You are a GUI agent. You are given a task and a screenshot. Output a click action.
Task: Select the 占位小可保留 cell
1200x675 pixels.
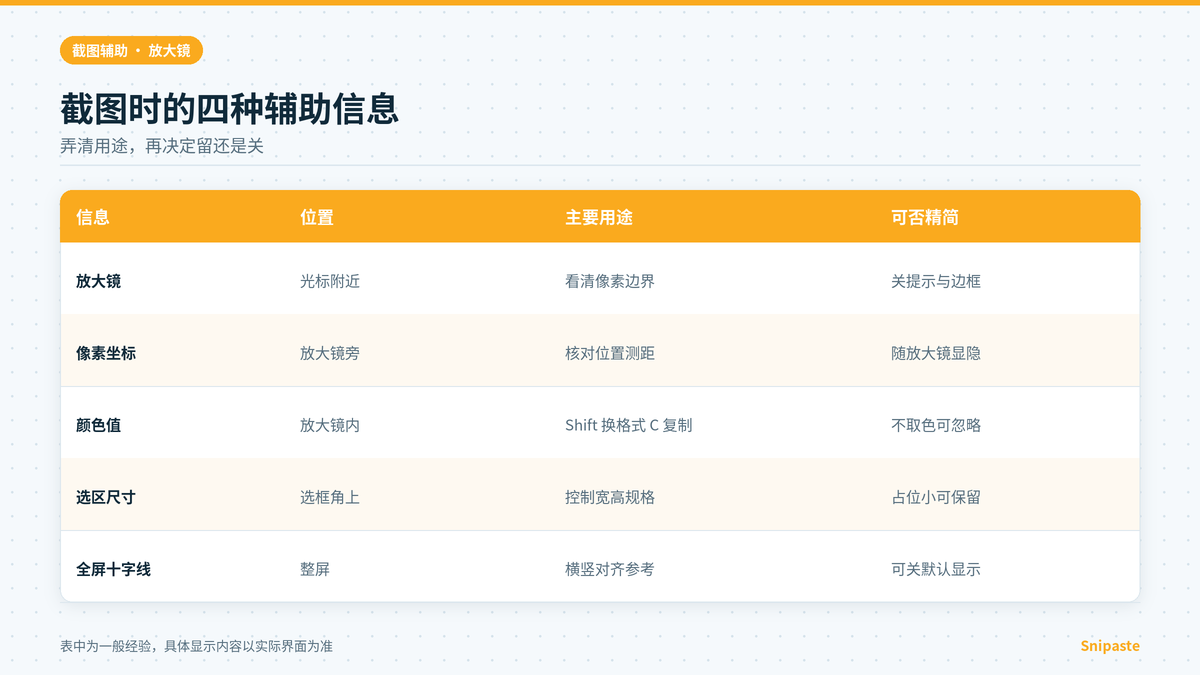(x=936, y=497)
